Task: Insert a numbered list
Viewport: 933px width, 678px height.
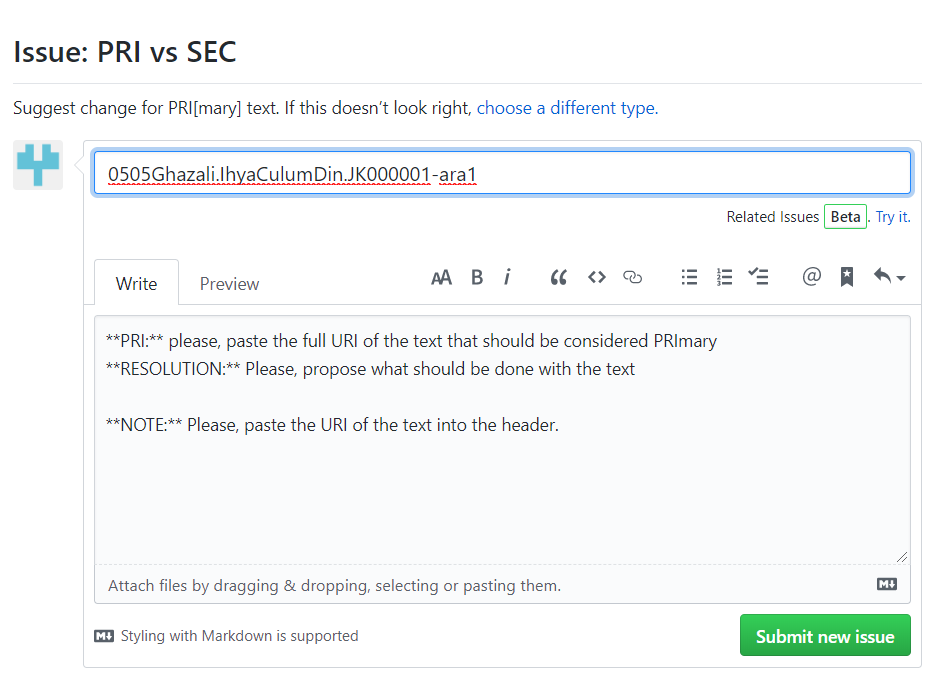Action: tap(724, 278)
